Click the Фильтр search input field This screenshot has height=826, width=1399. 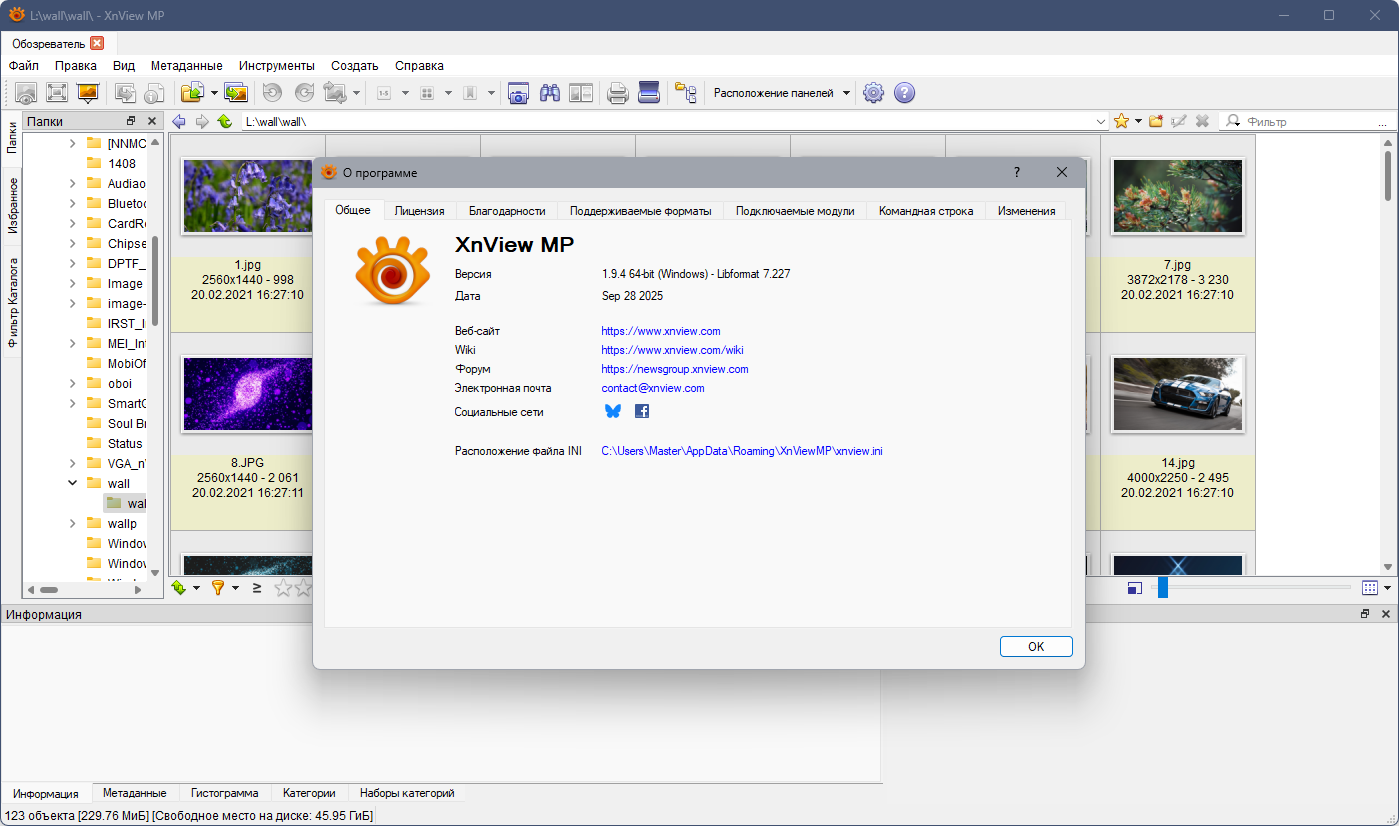[1309, 121]
